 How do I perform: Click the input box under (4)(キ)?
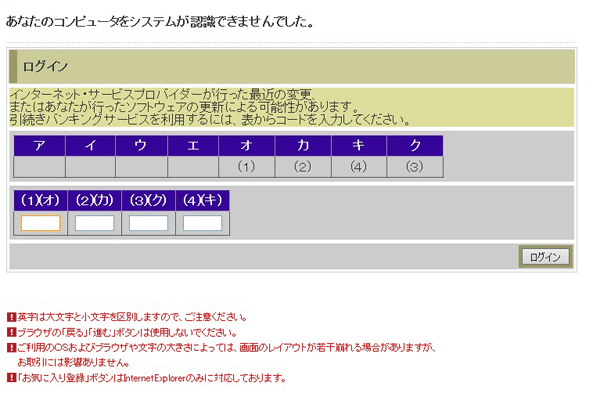(202, 223)
